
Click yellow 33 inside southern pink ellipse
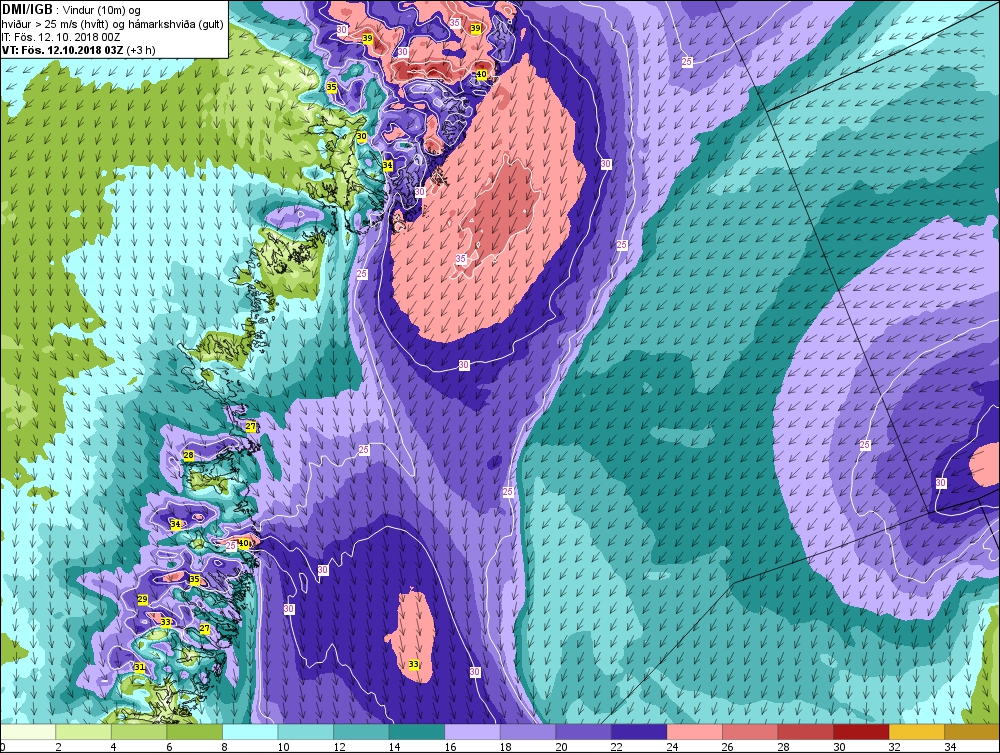[x=413, y=664]
